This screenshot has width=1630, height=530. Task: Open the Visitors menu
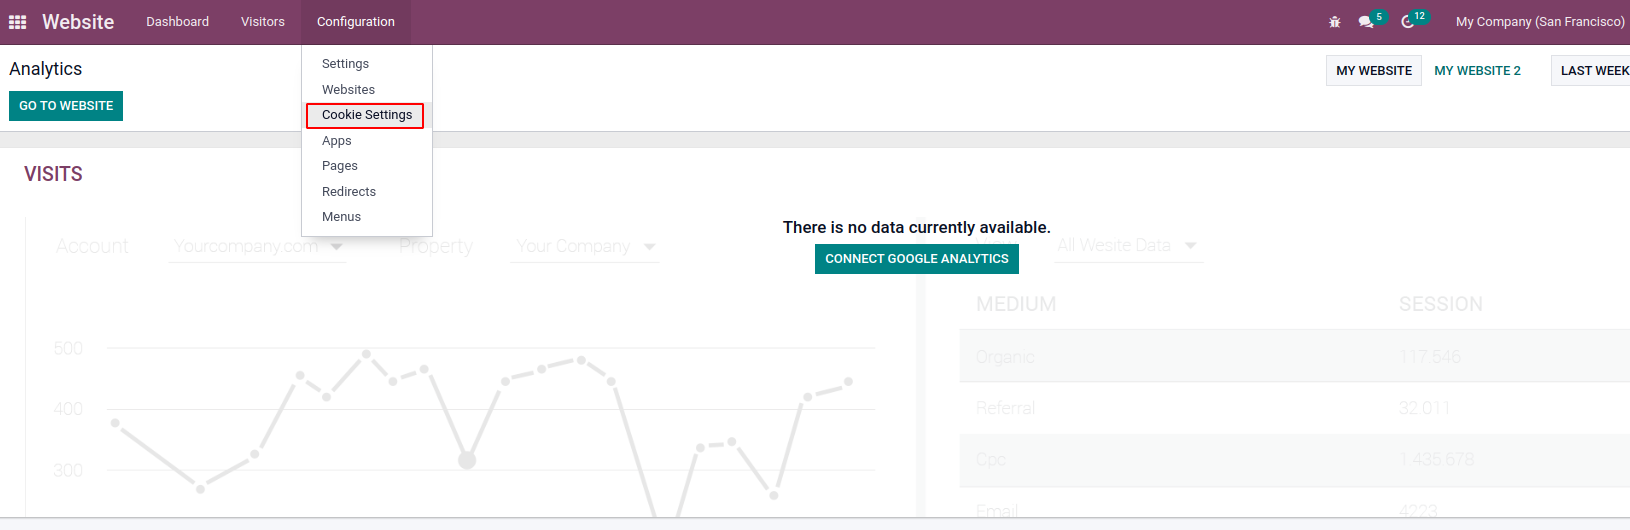click(x=263, y=22)
